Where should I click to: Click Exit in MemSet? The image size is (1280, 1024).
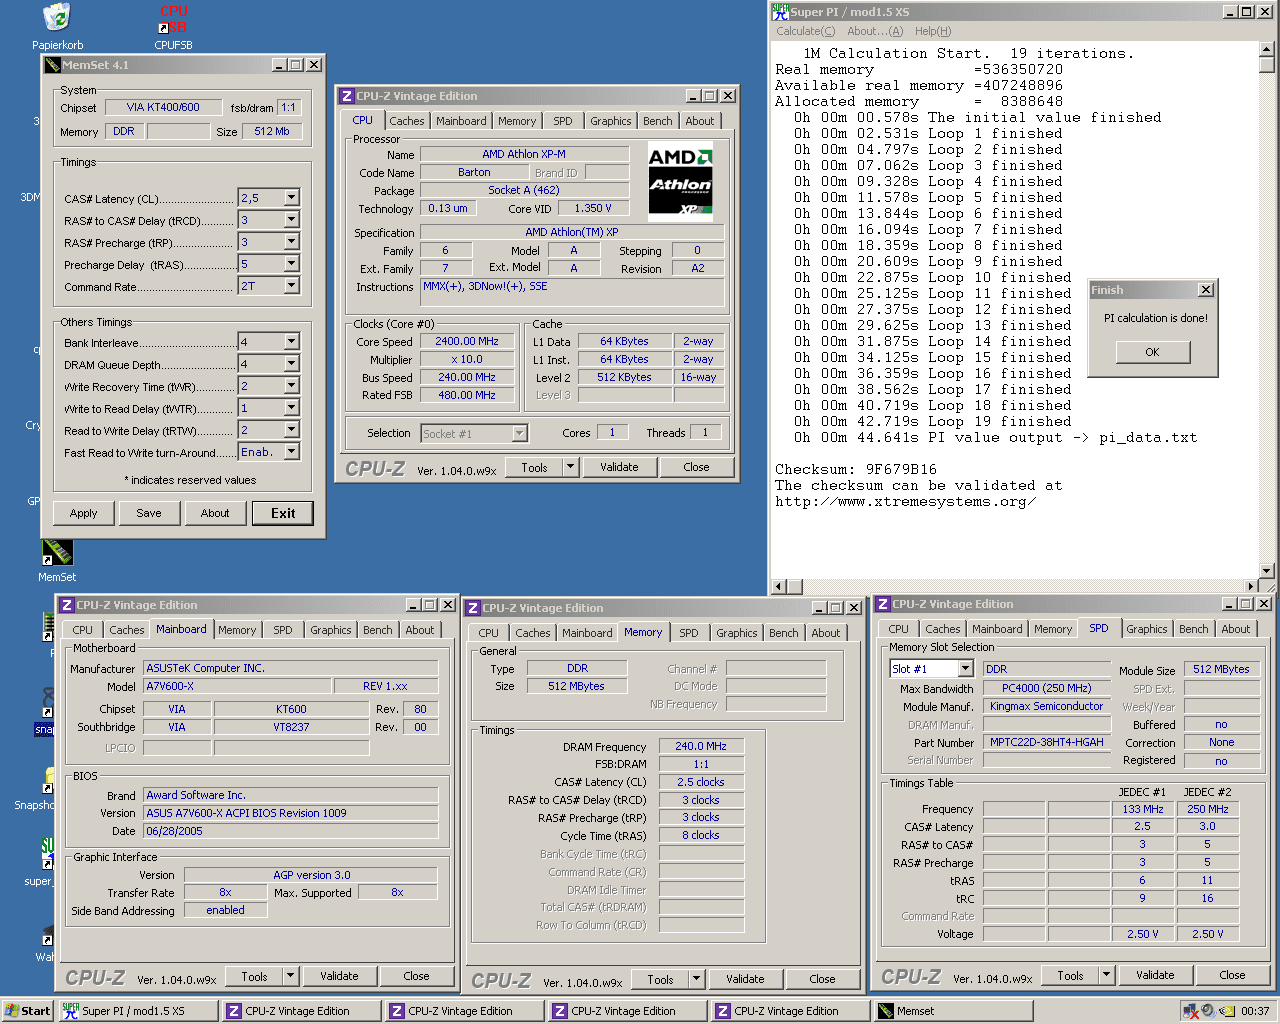(x=283, y=513)
